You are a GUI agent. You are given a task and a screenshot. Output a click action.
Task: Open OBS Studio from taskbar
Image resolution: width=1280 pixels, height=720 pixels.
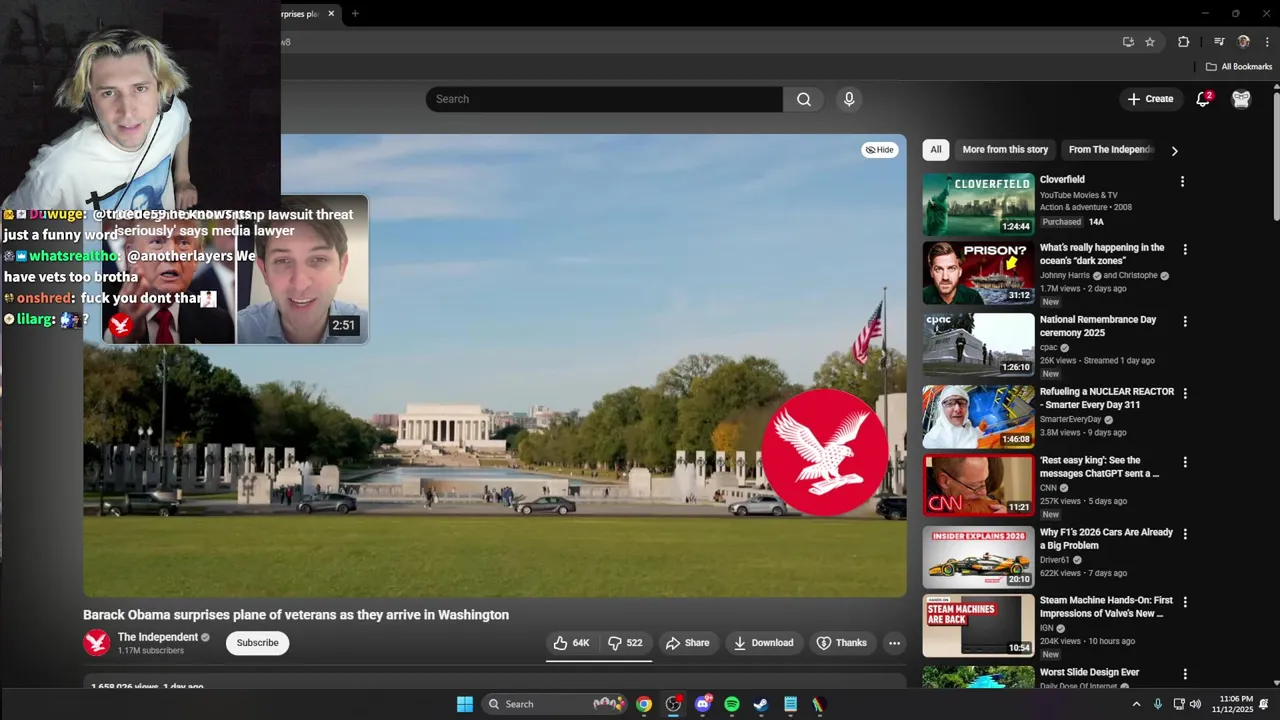pos(673,704)
